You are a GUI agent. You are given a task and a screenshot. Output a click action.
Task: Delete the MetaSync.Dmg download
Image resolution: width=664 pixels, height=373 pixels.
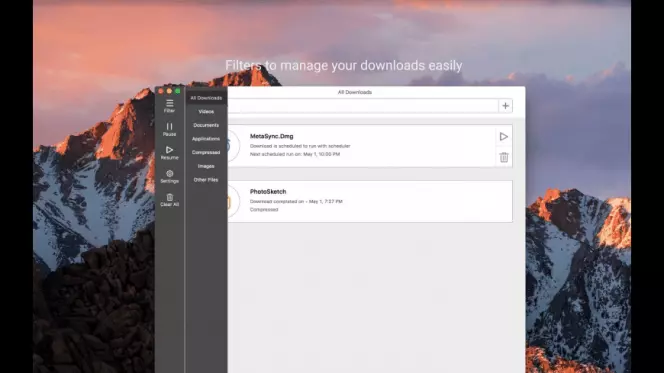pos(504,157)
